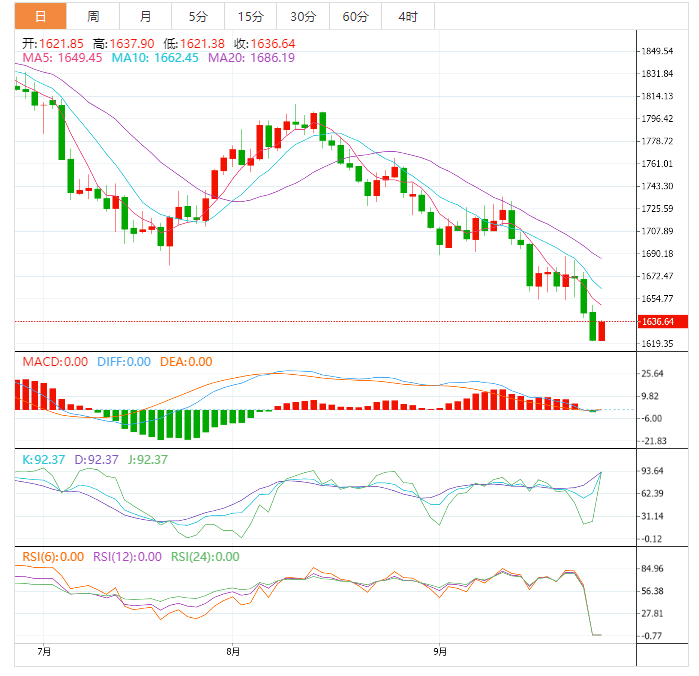Open the 5分 timeframe tab
Image resolution: width=699 pixels, height=676 pixels.
(198, 16)
